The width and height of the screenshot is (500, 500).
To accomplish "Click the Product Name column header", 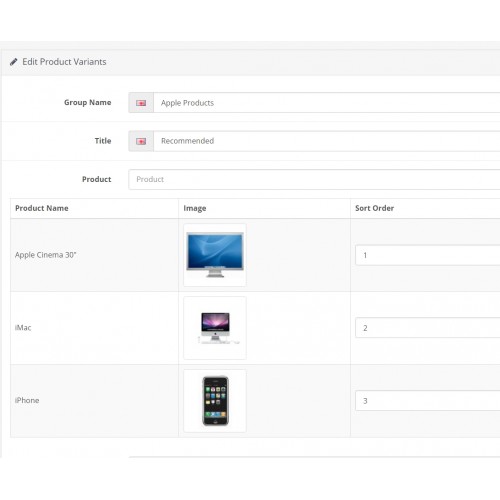I will pyautogui.click(x=42, y=208).
